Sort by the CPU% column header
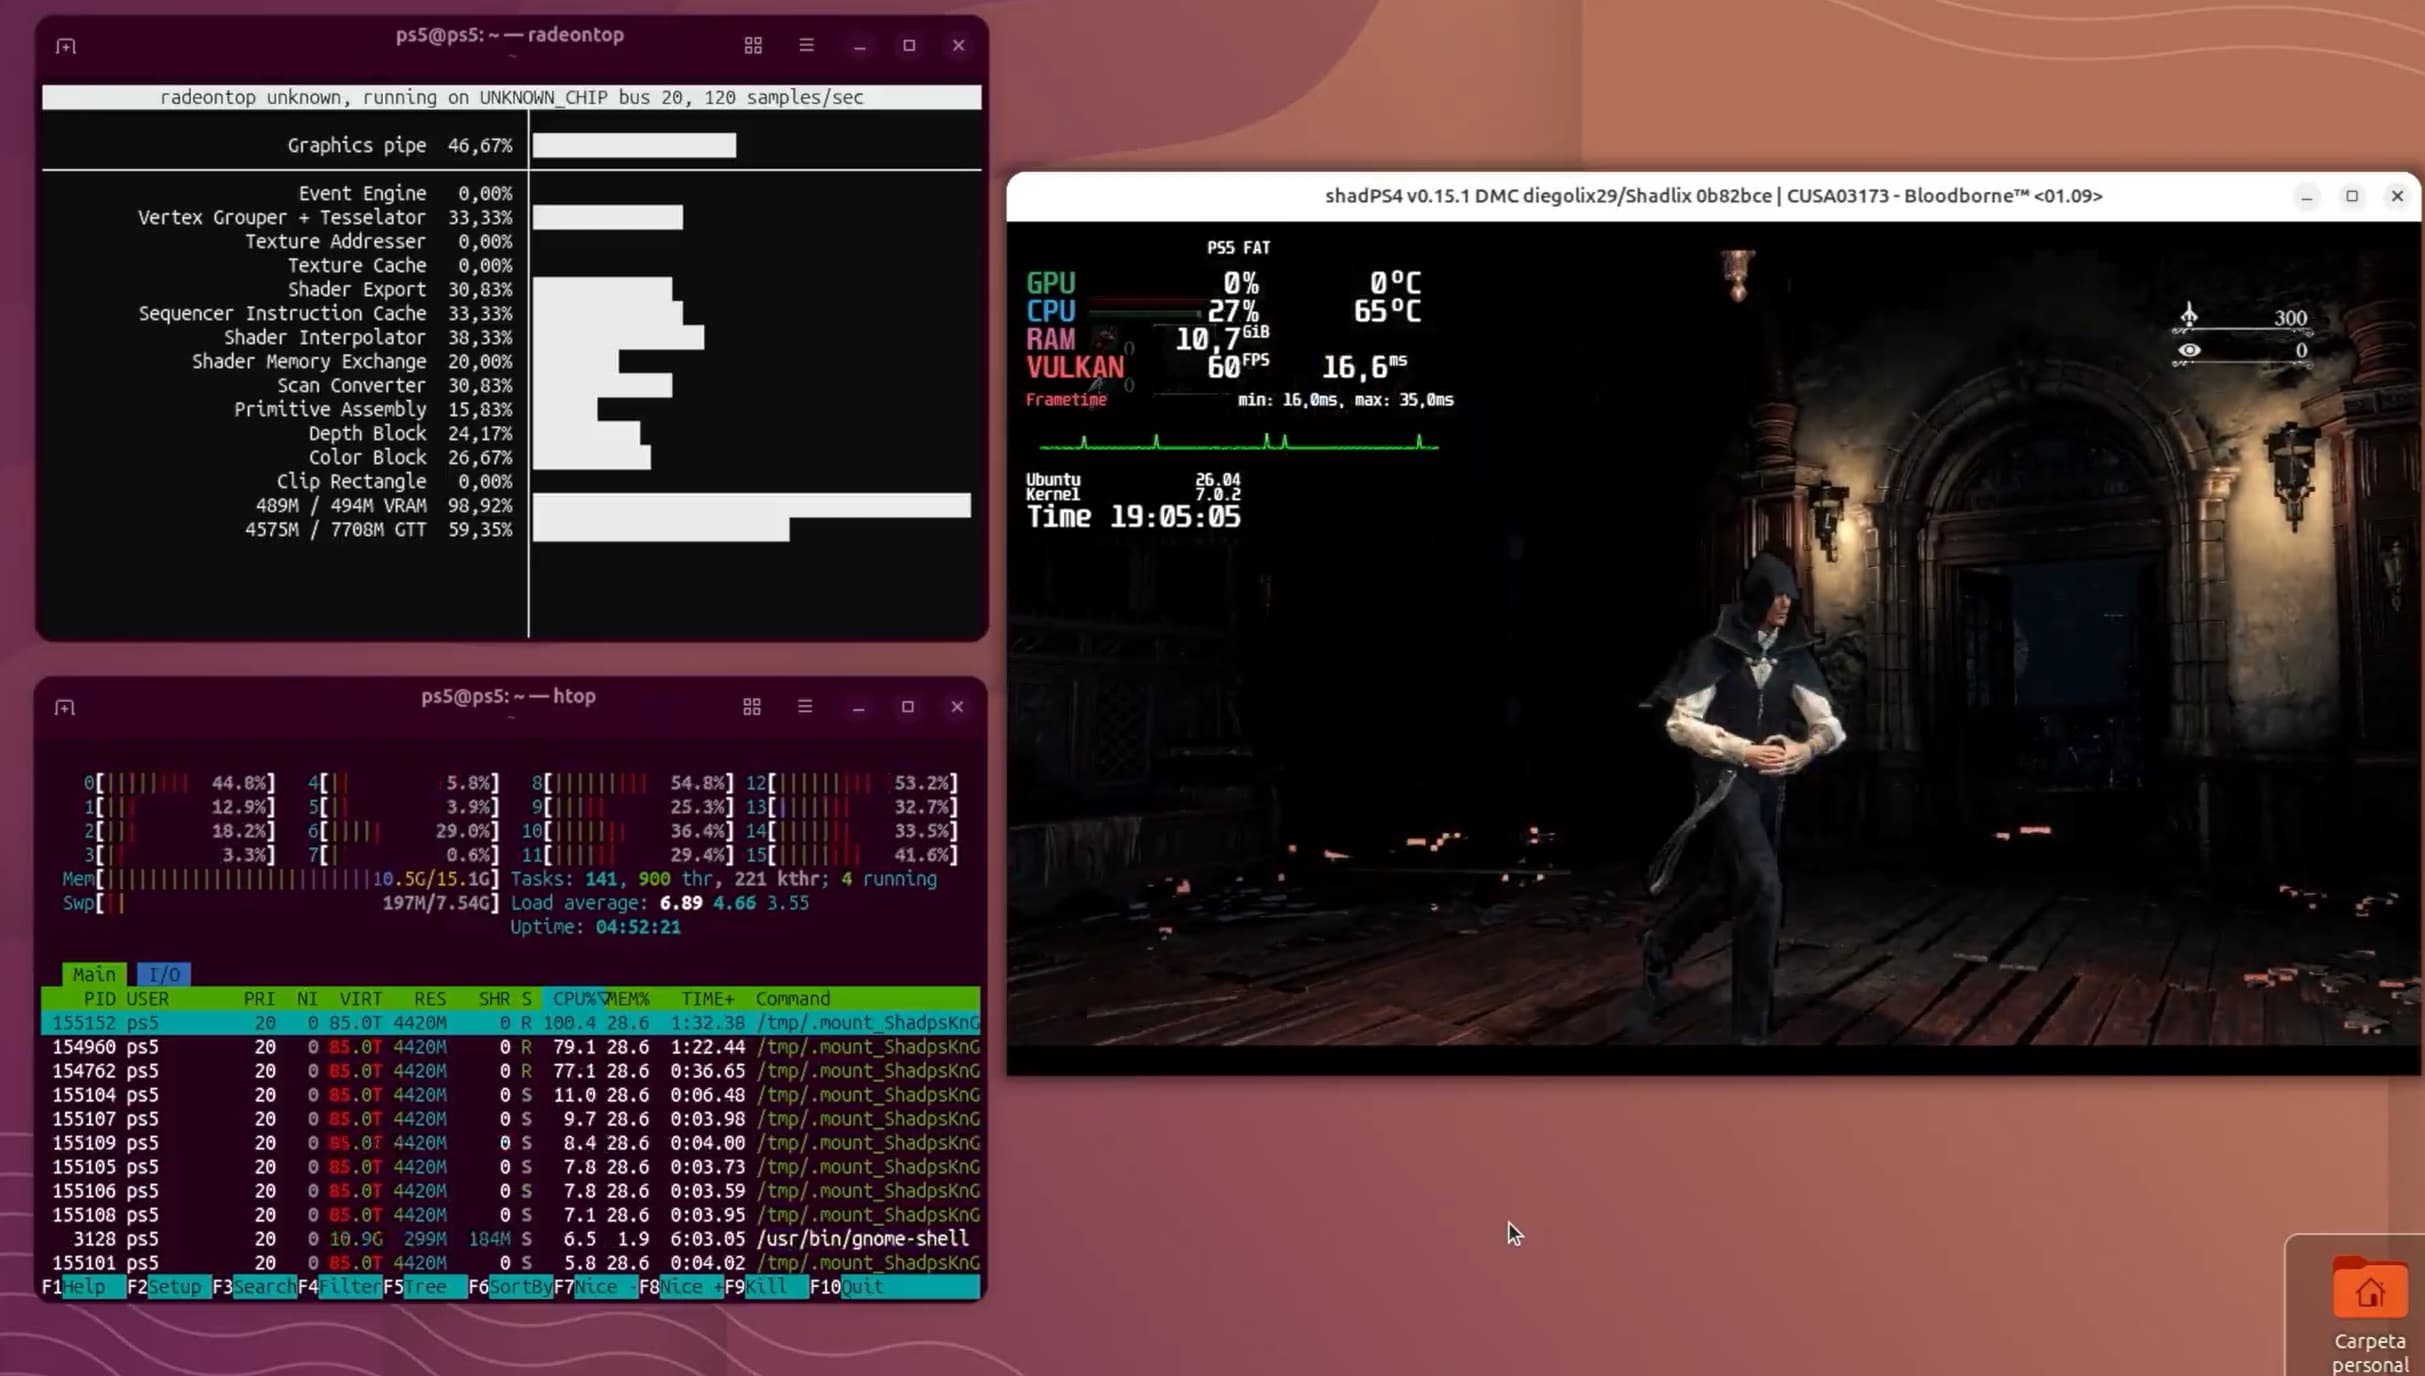 574,998
